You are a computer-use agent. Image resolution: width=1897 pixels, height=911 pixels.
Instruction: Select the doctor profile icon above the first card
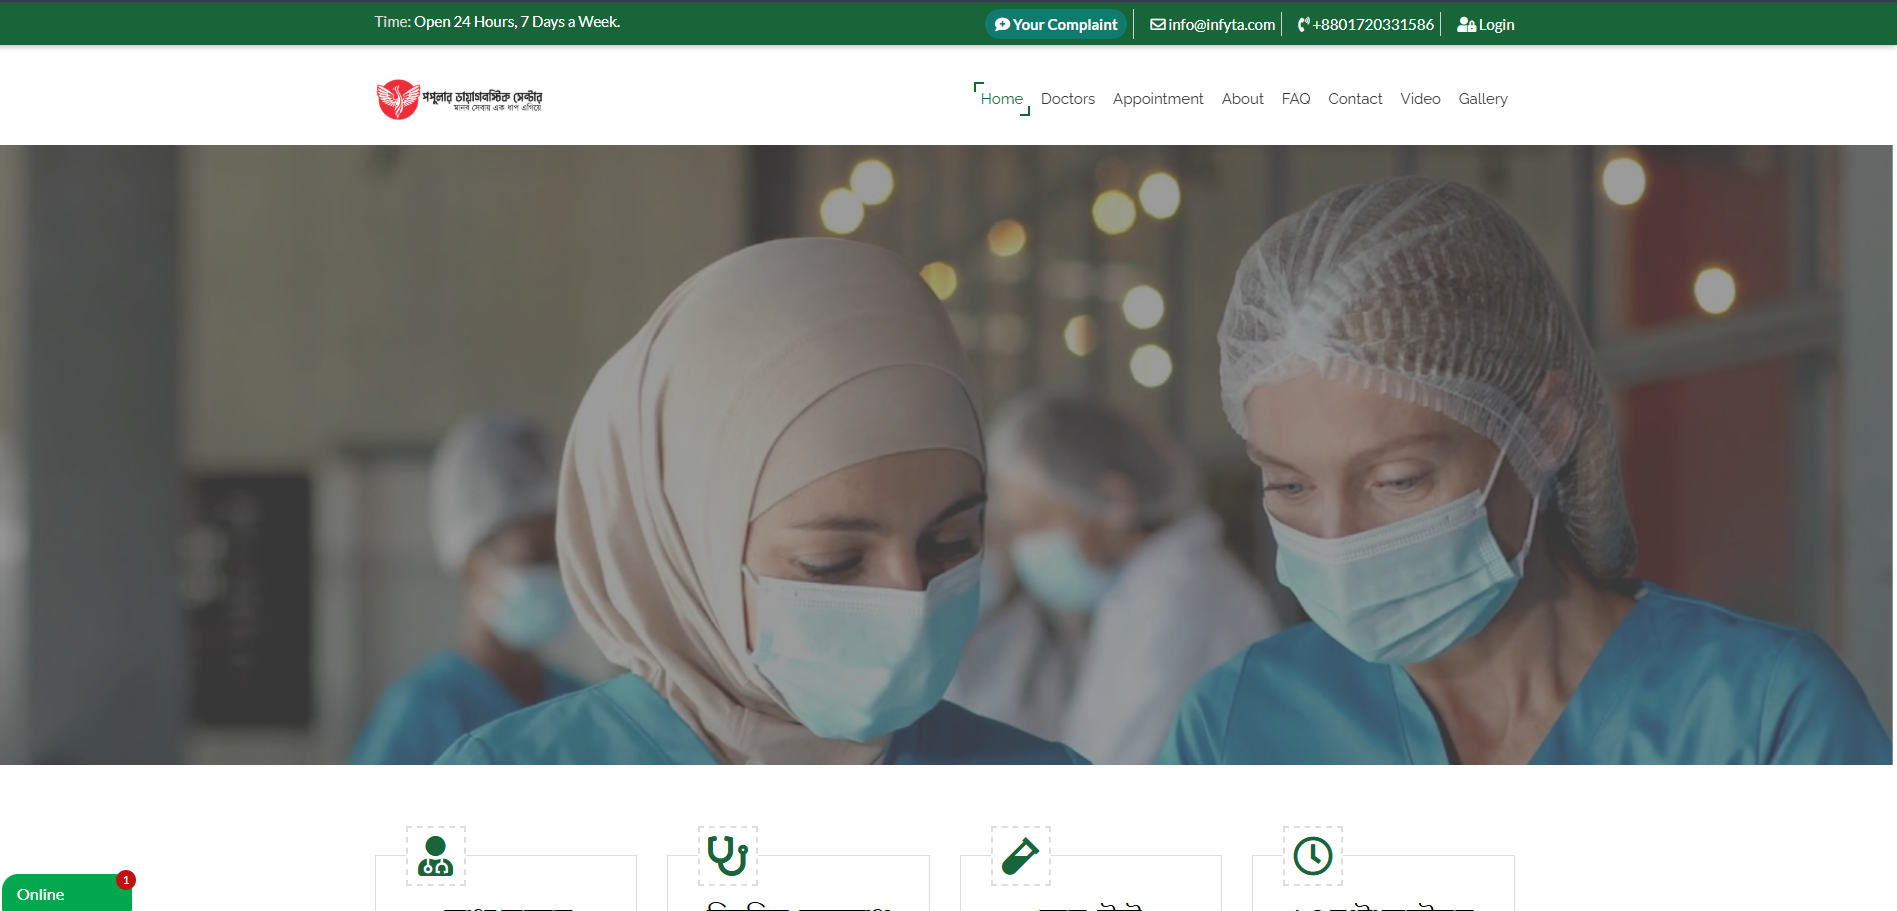434,857
